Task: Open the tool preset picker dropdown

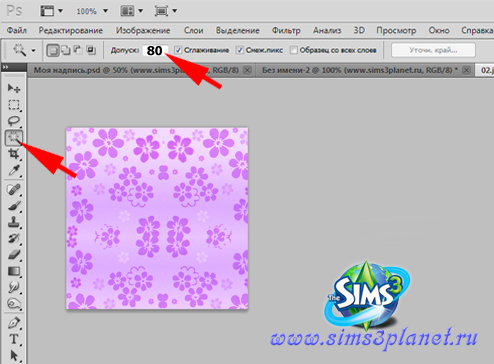Action: tap(33, 51)
